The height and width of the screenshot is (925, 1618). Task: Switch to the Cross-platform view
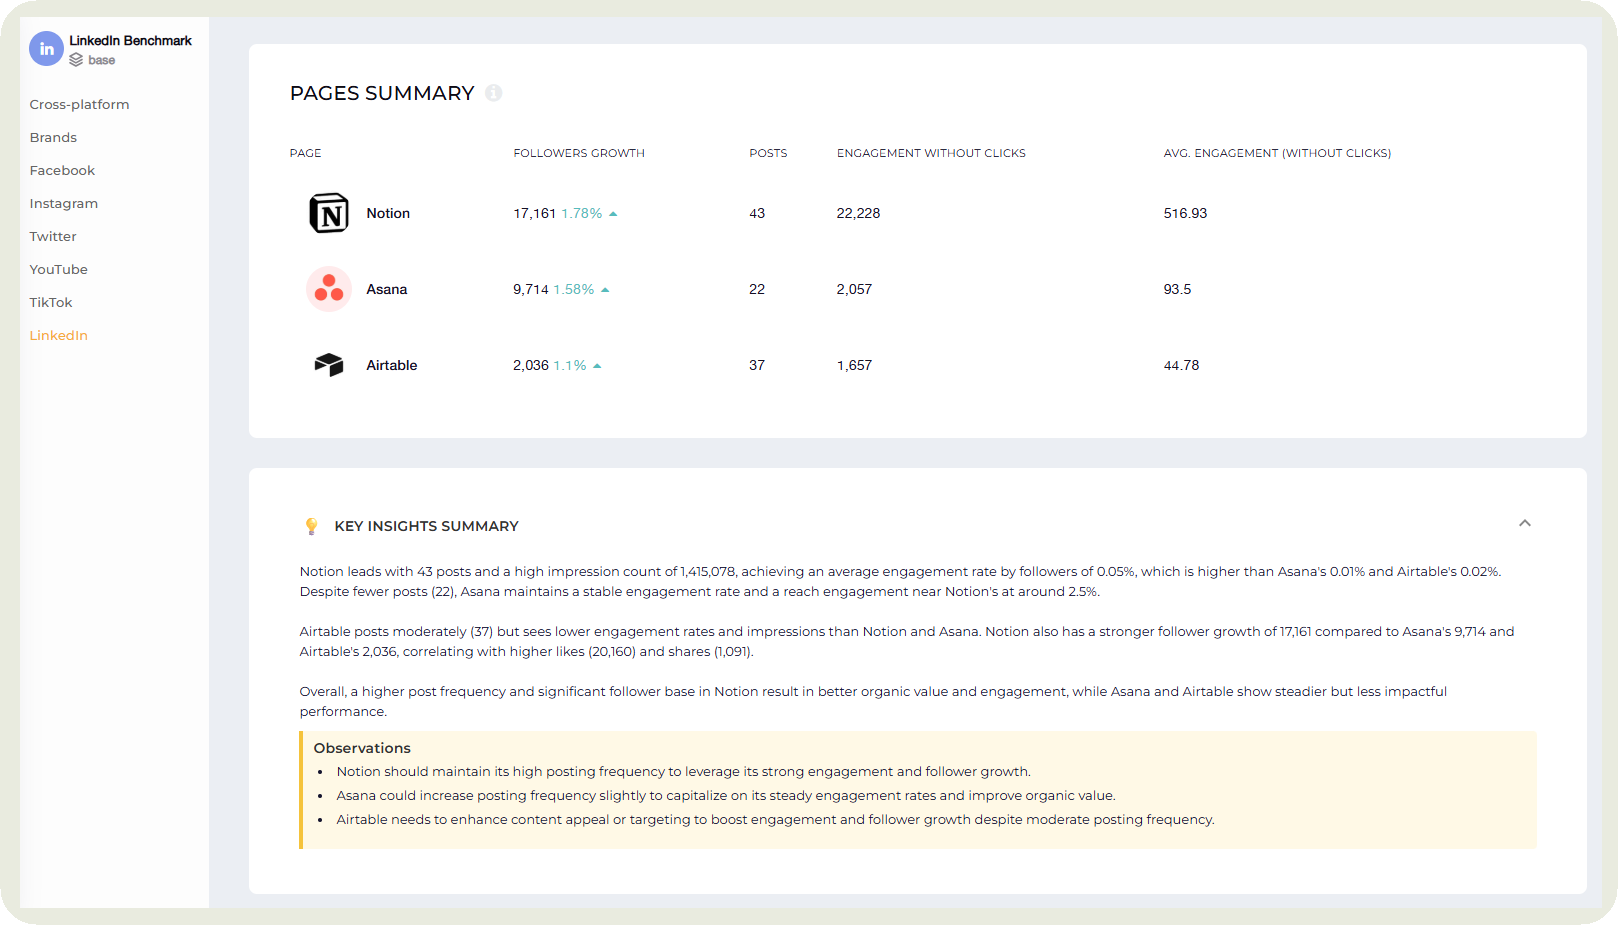[x=79, y=104]
